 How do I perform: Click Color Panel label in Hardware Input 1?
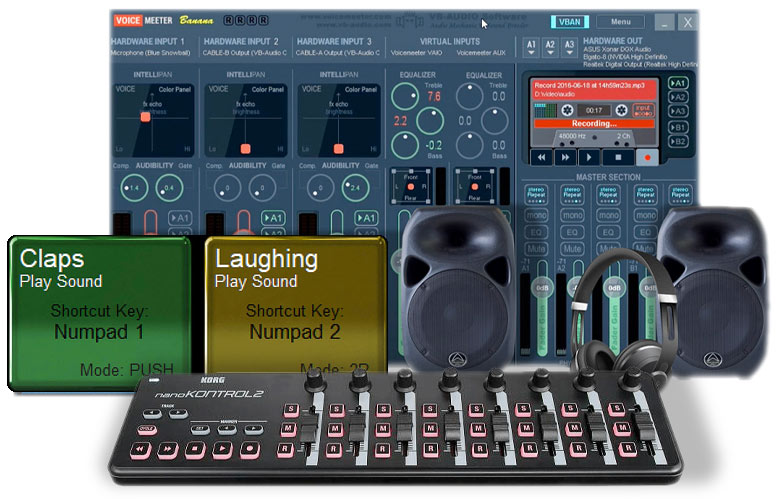[174, 90]
